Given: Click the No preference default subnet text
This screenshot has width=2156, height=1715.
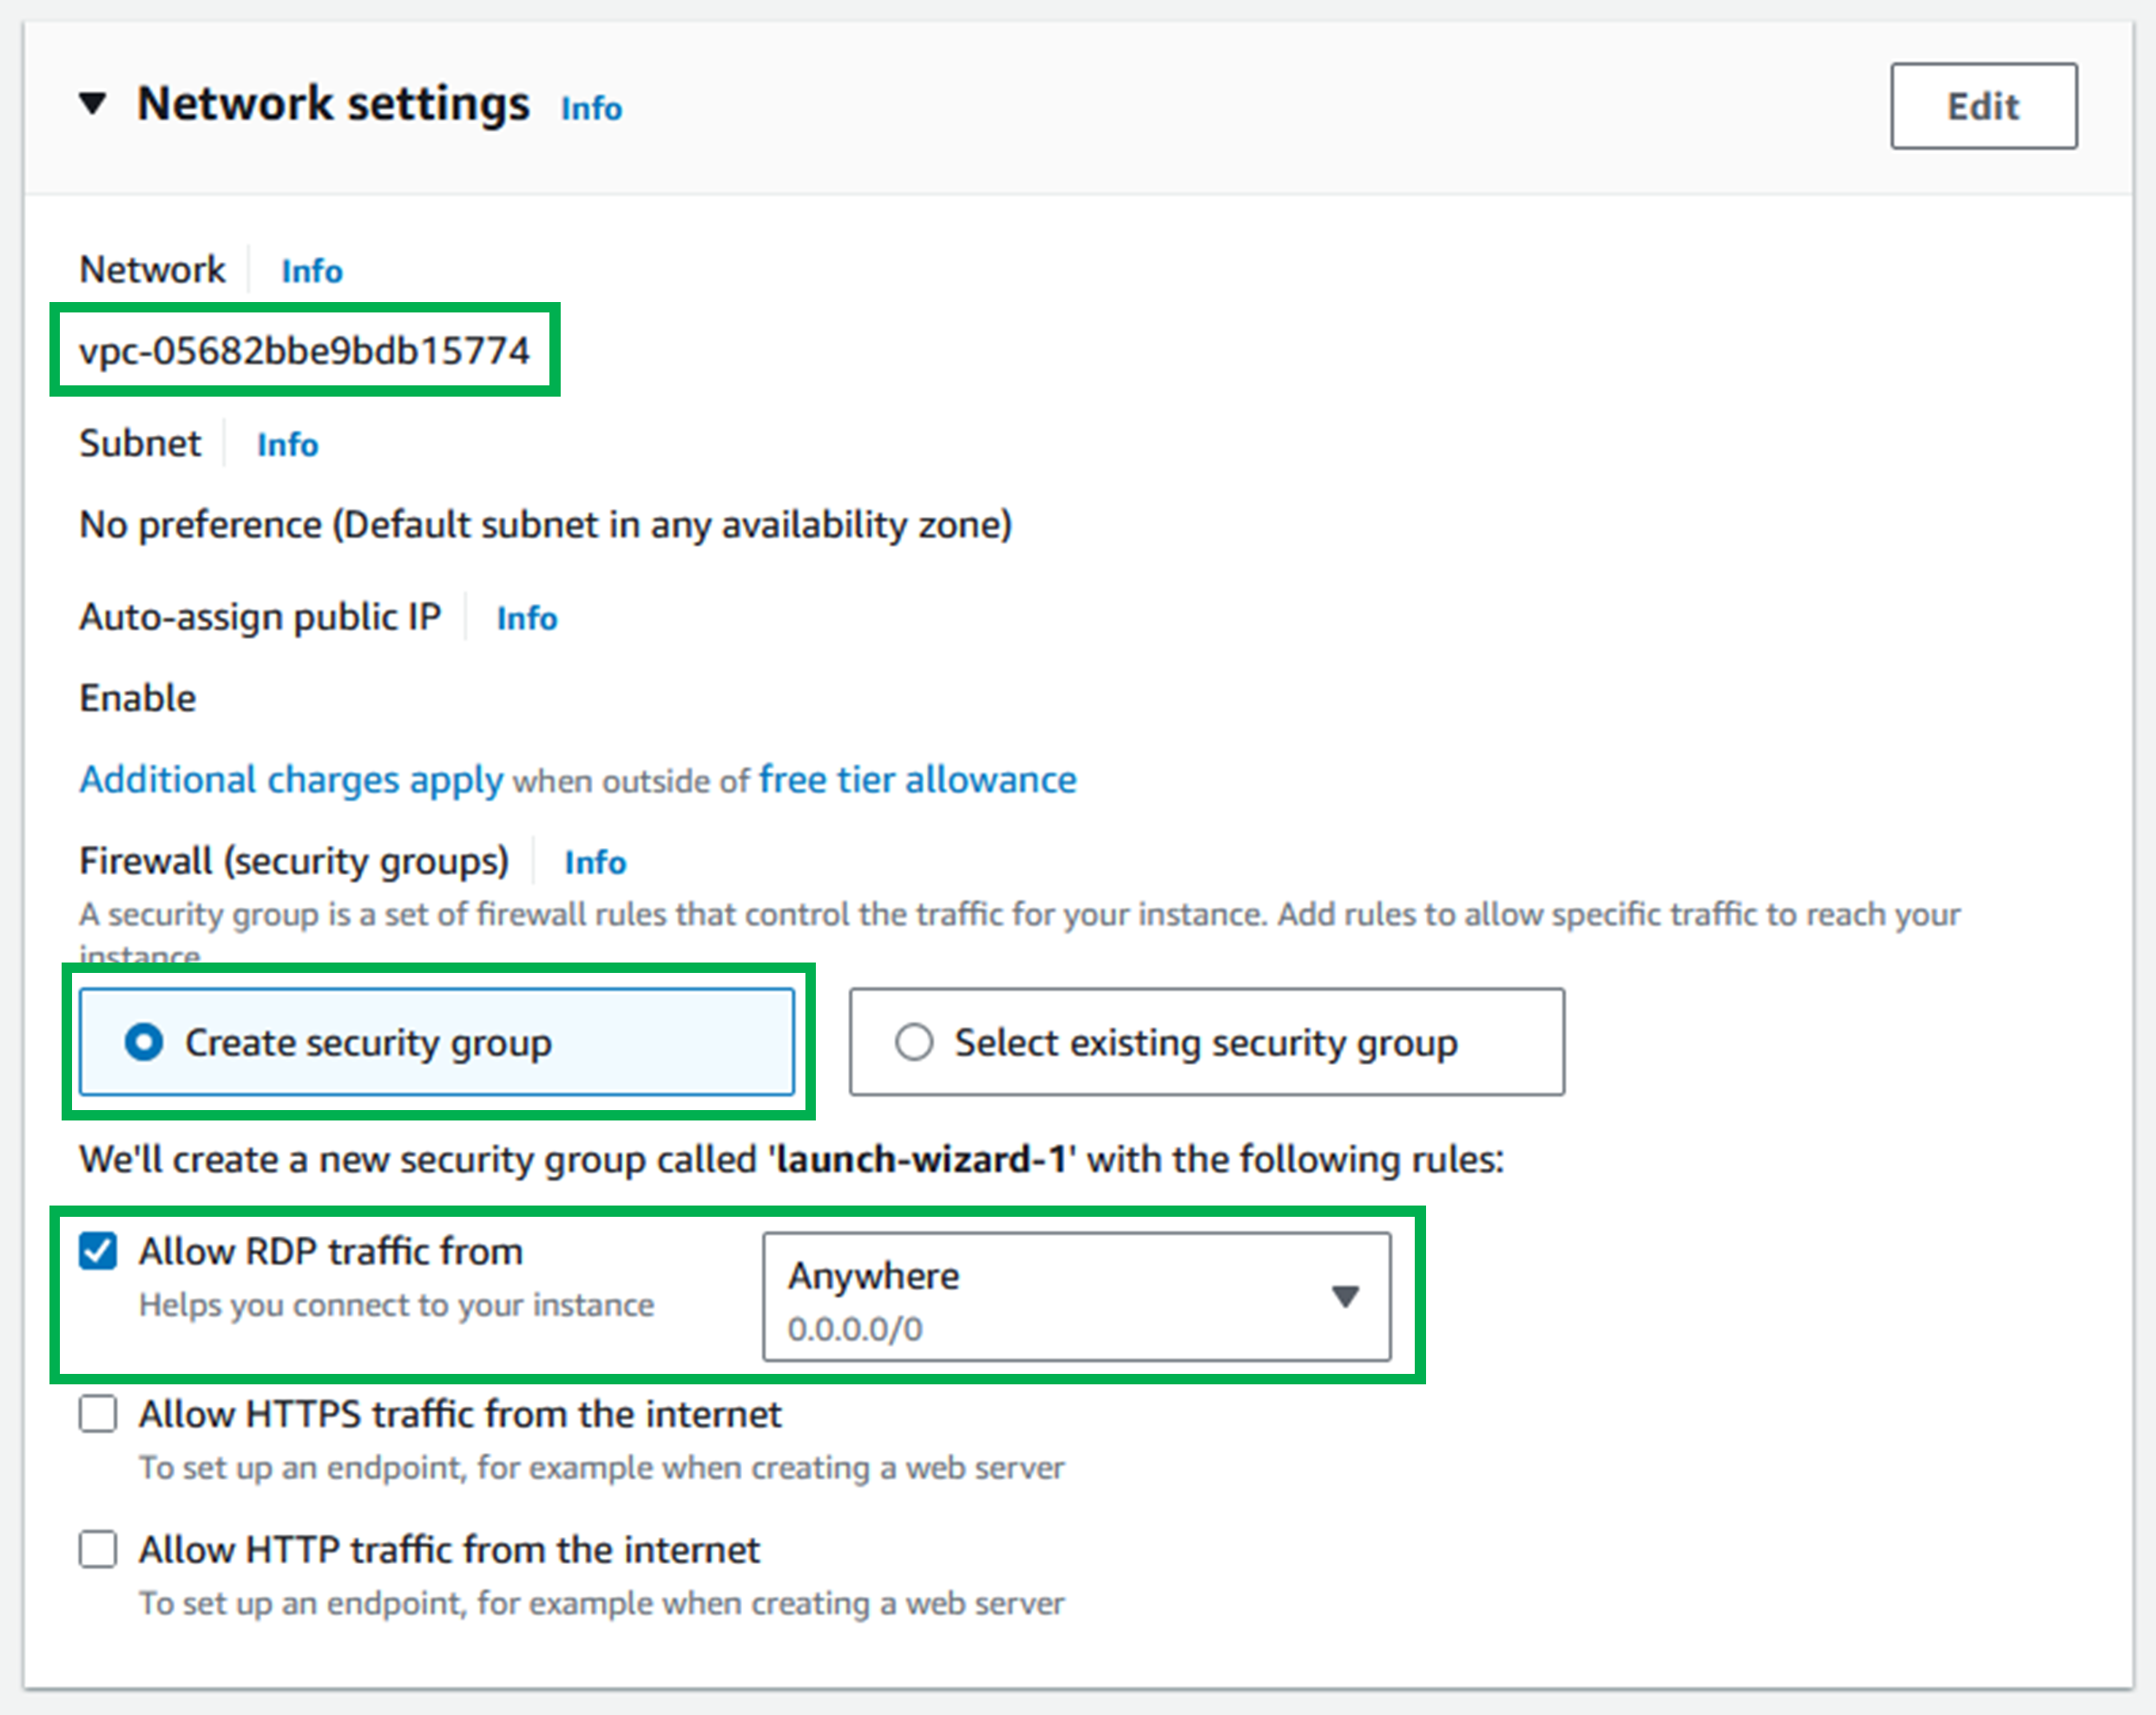Looking at the screenshot, I should click(546, 525).
